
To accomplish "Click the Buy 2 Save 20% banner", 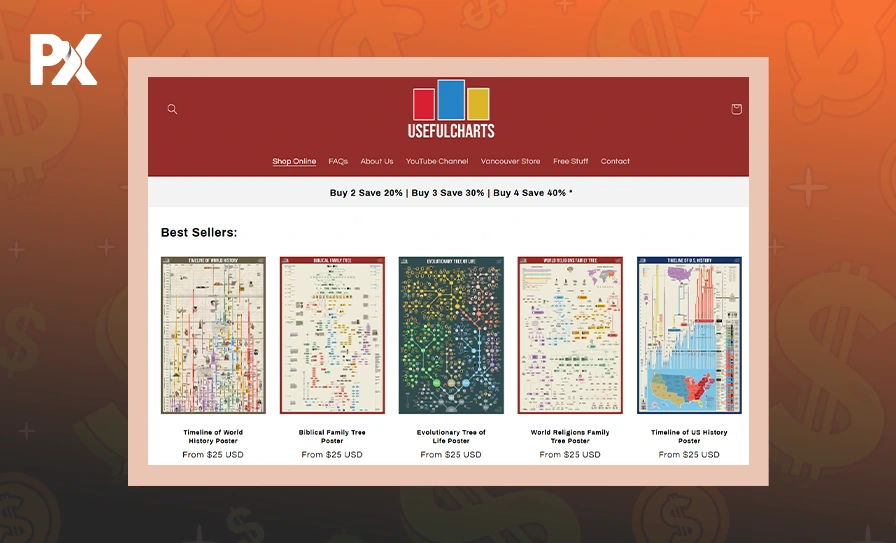I will [451, 192].
